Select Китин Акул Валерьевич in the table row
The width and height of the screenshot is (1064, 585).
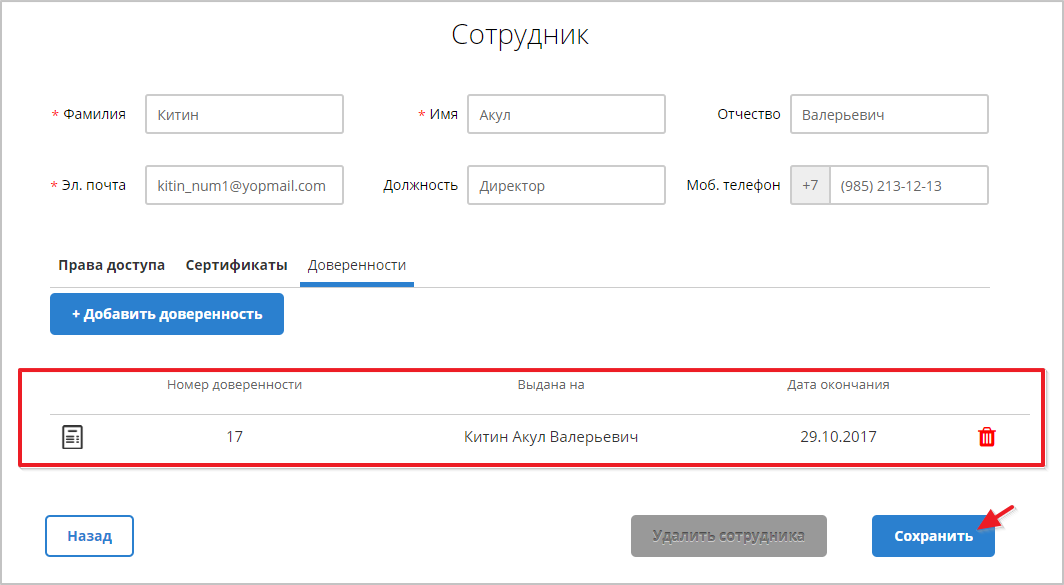point(551,437)
